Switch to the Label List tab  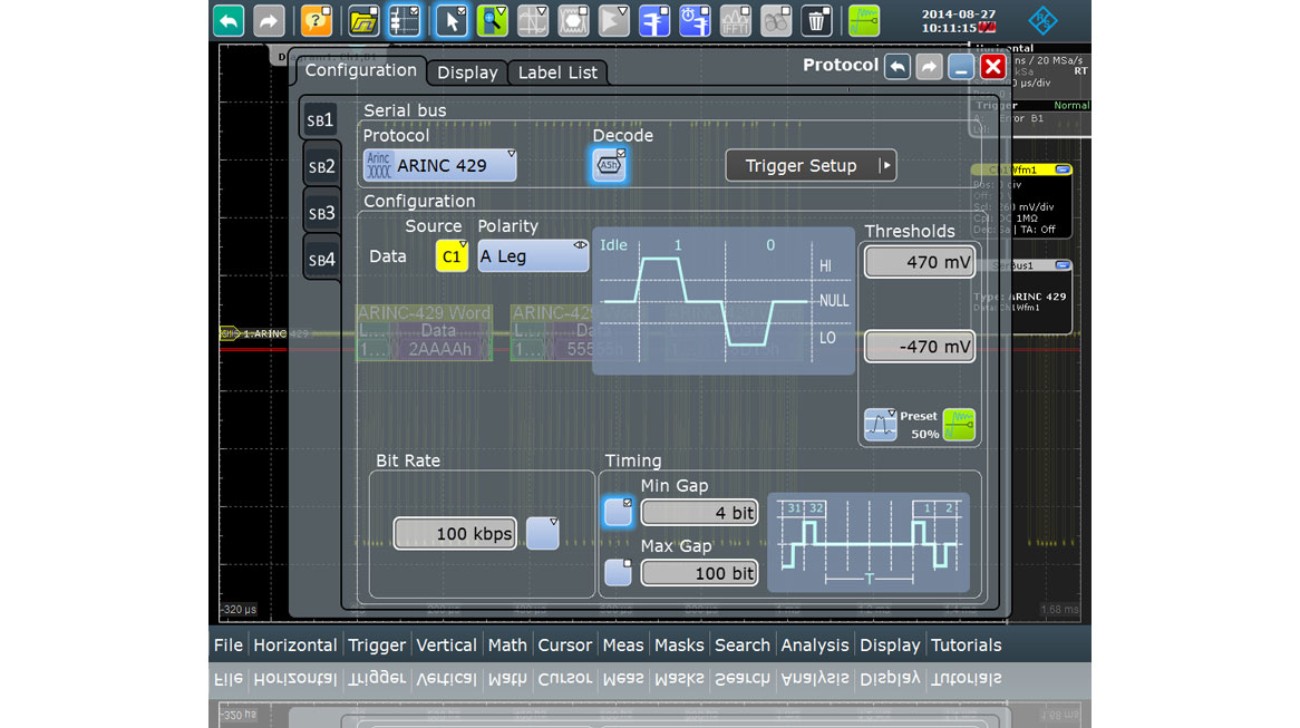(557, 72)
